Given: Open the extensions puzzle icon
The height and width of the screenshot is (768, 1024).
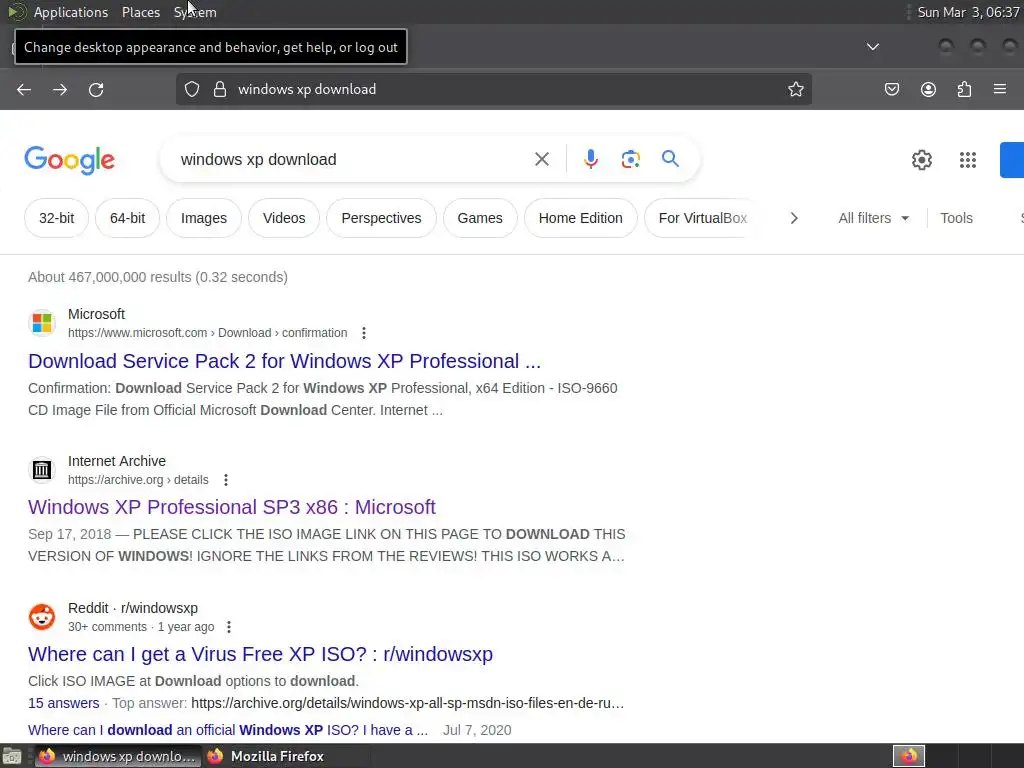Looking at the screenshot, I should click(x=964, y=89).
